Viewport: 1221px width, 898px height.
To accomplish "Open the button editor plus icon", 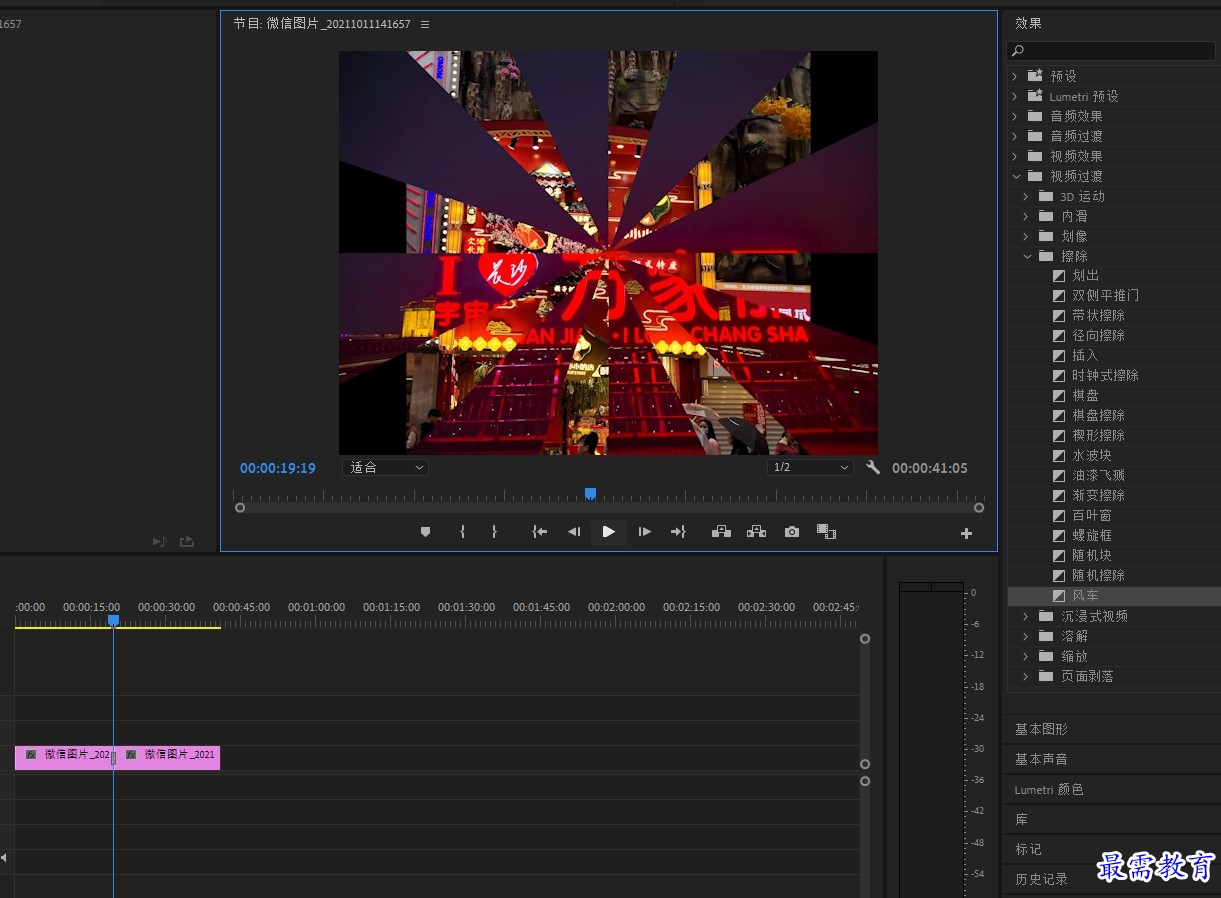I will 966,534.
